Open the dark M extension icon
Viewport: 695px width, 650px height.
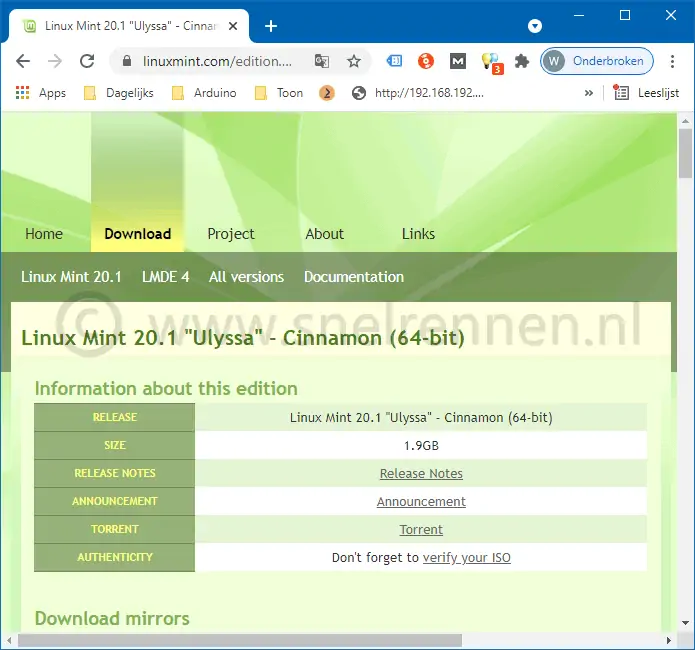point(458,61)
